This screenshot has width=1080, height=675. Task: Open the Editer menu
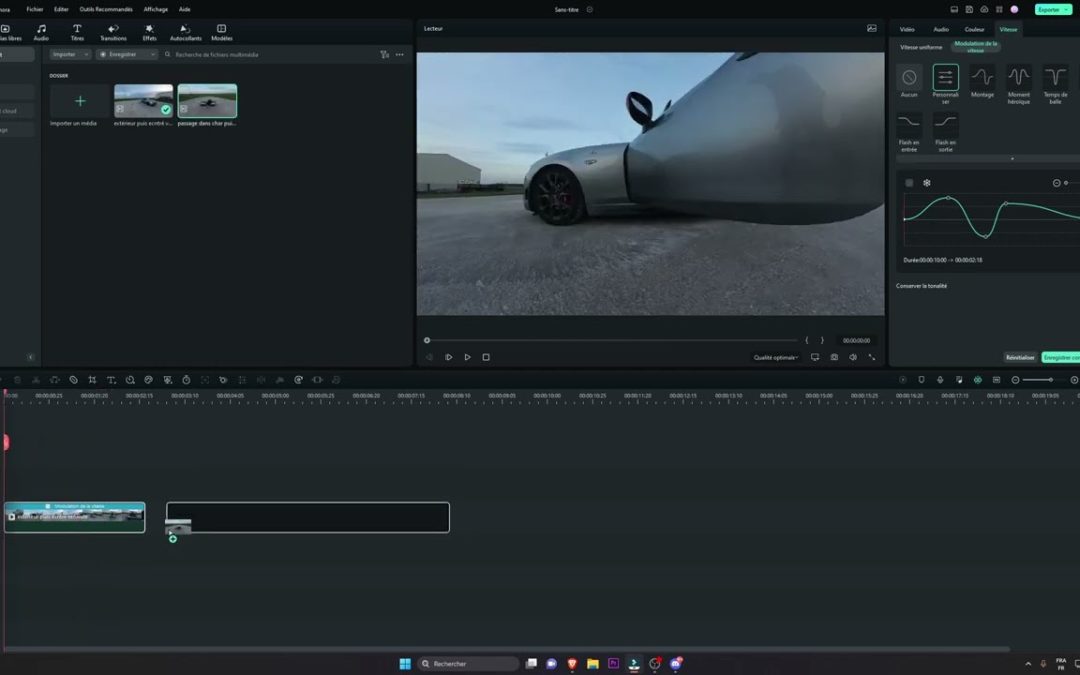(61, 10)
